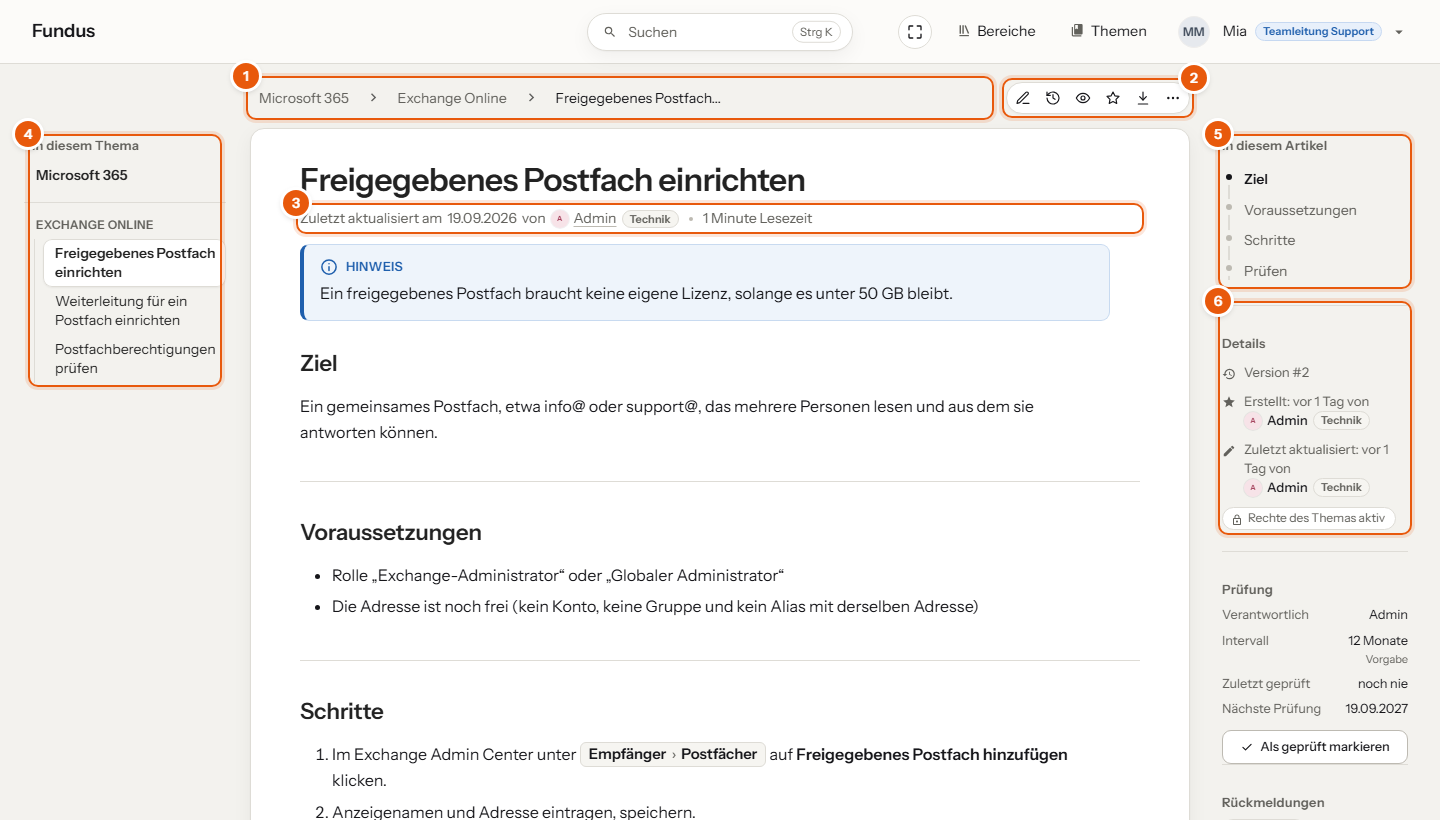Toggle the watch eye icon
This screenshot has height=820, width=1440.
(x=1083, y=98)
